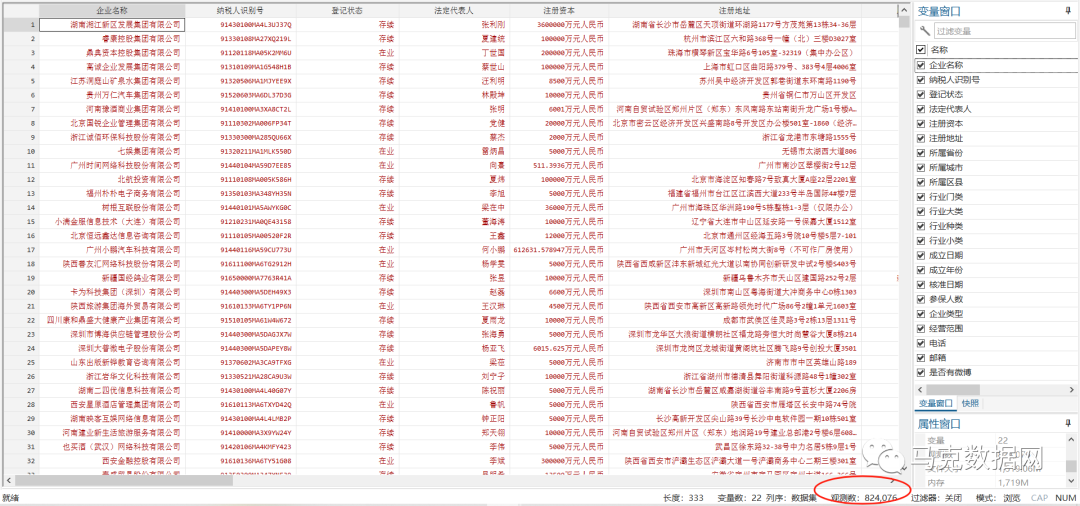Uncheck the 登记状态 variable
The image size is (1080, 506).
pyautogui.click(x=921, y=94)
